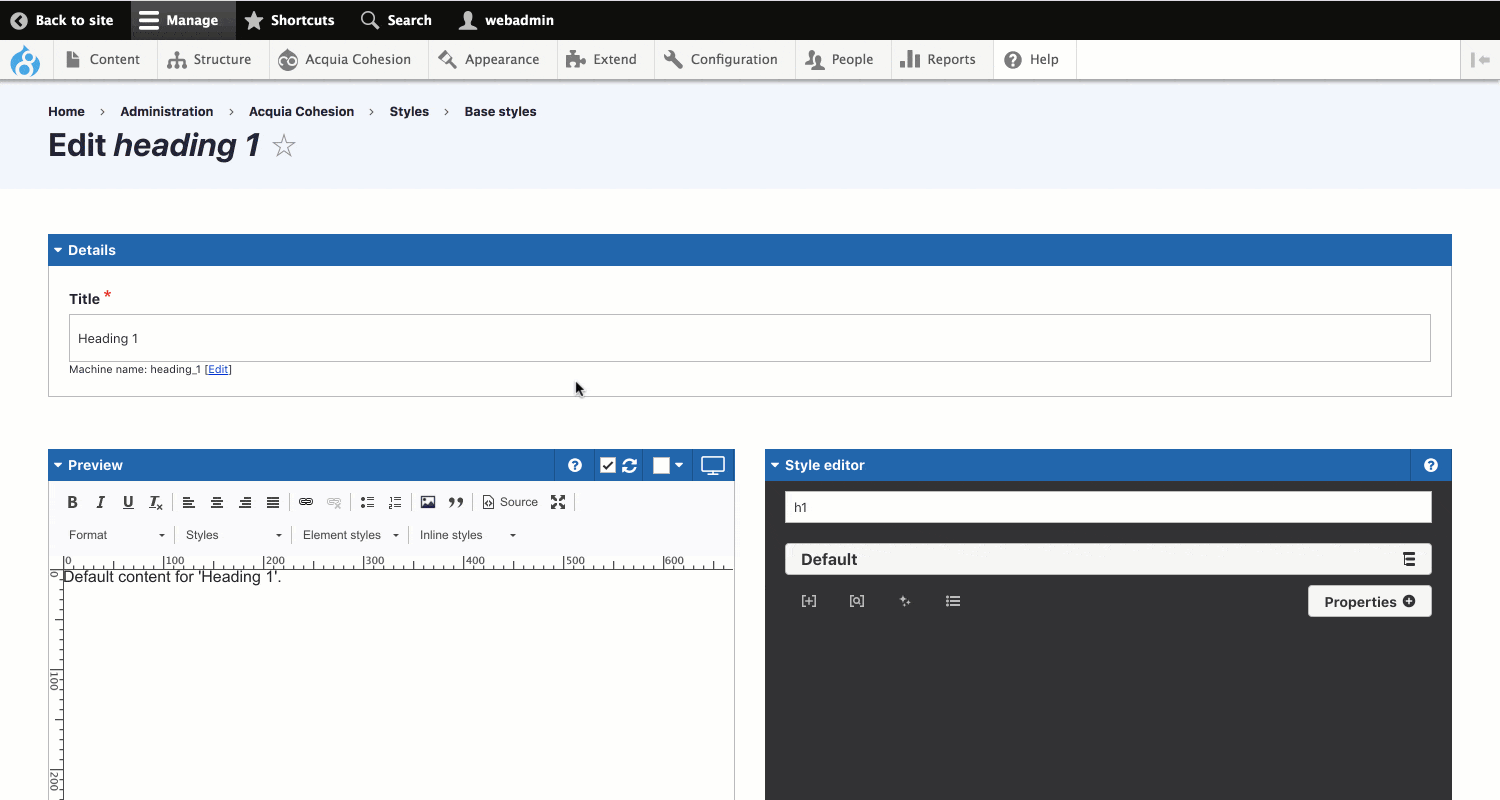Insert a bulleted list
The width and height of the screenshot is (1500, 800).
(367, 502)
